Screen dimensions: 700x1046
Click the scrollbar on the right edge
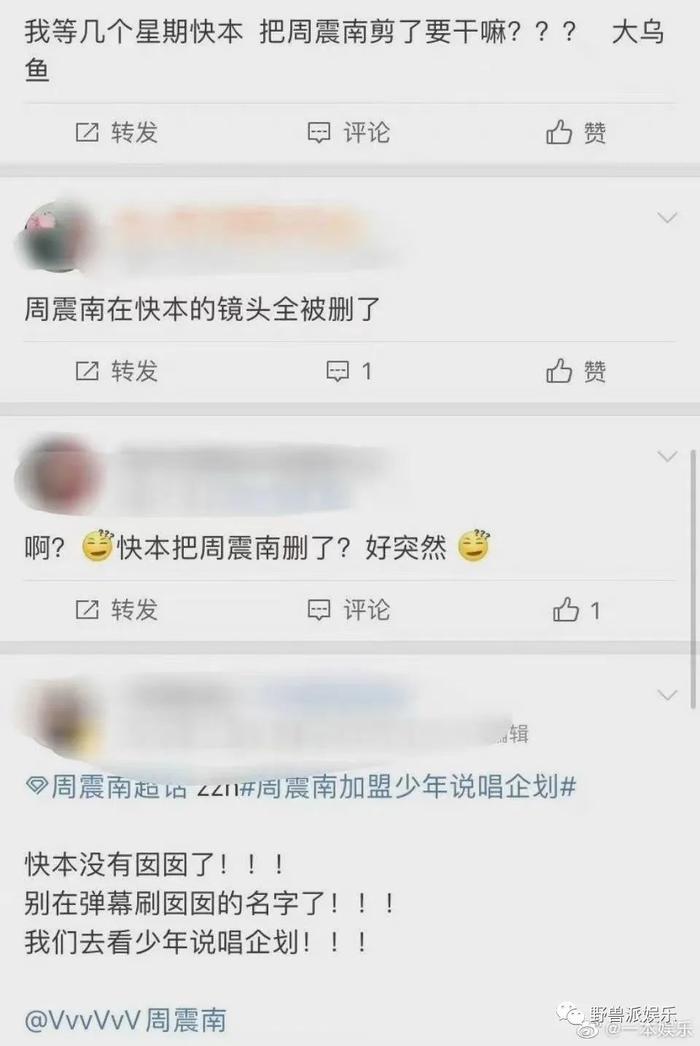[x=694, y=578]
